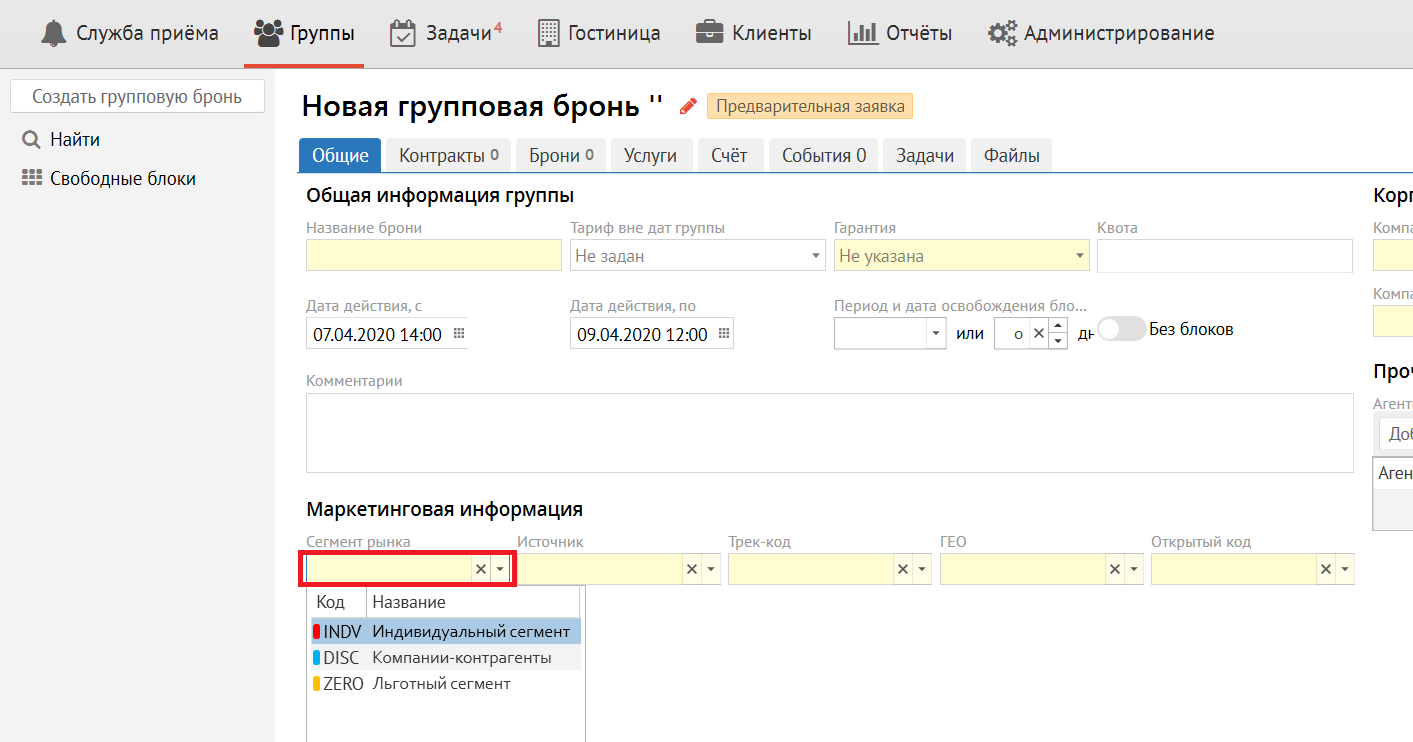The image size is (1413, 742).
Task: Toggle the Без блоков switch
Action: [1121, 329]
